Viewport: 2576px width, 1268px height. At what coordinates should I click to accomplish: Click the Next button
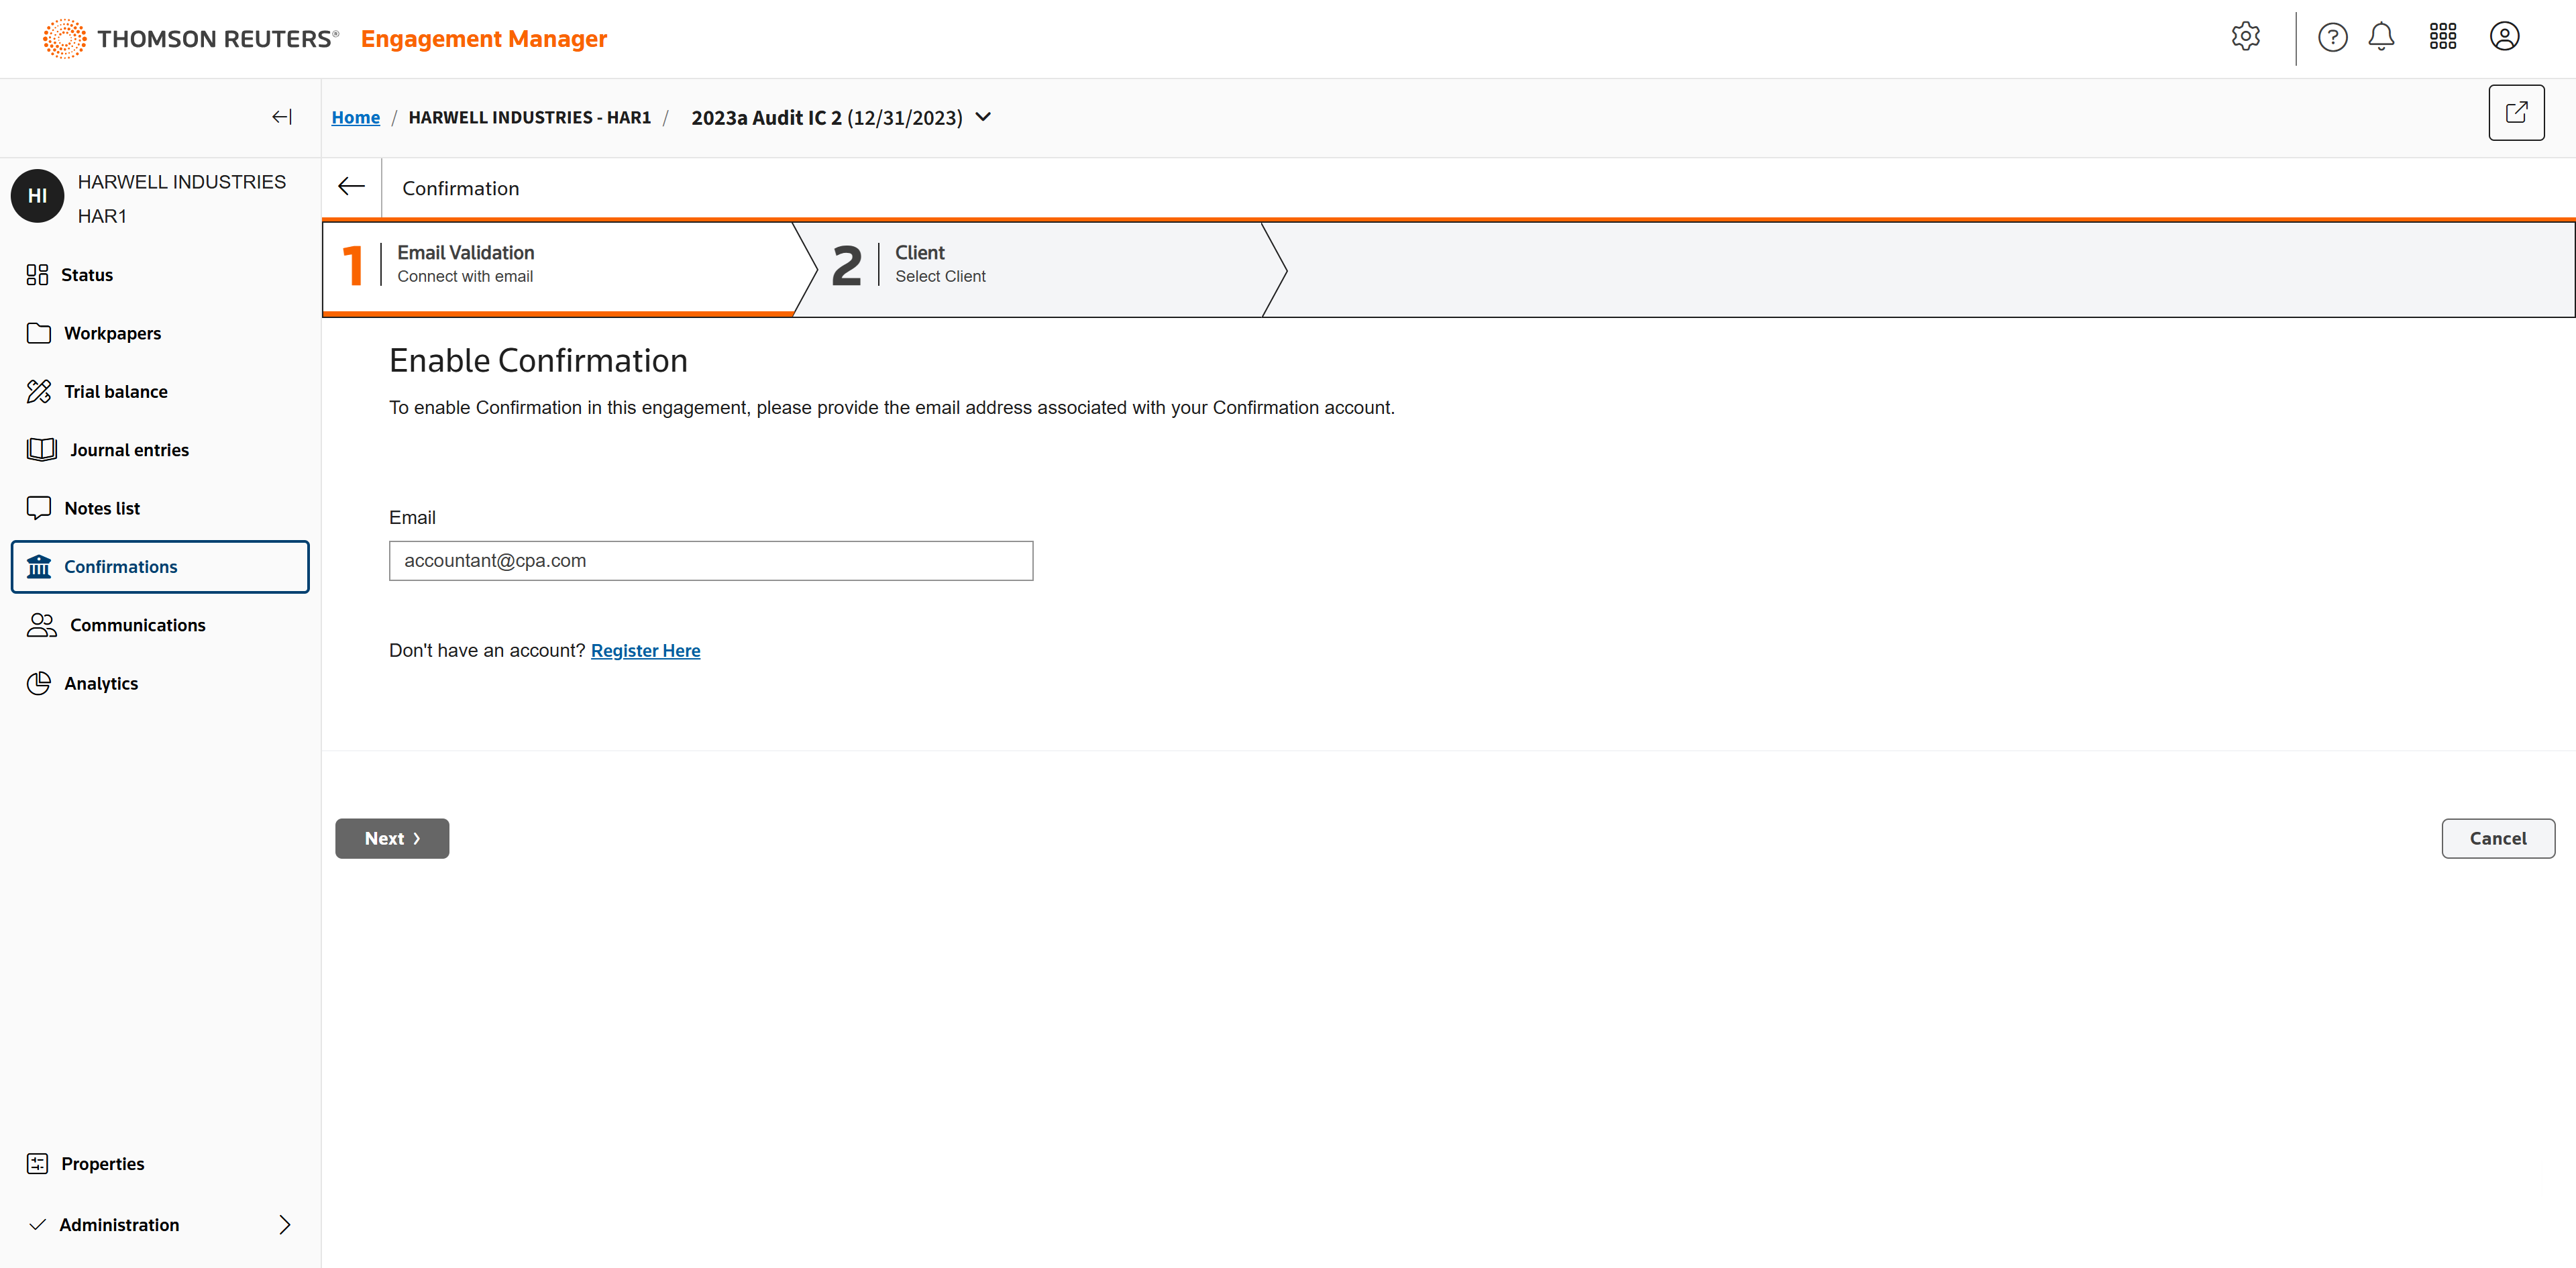tap(392, 838)
